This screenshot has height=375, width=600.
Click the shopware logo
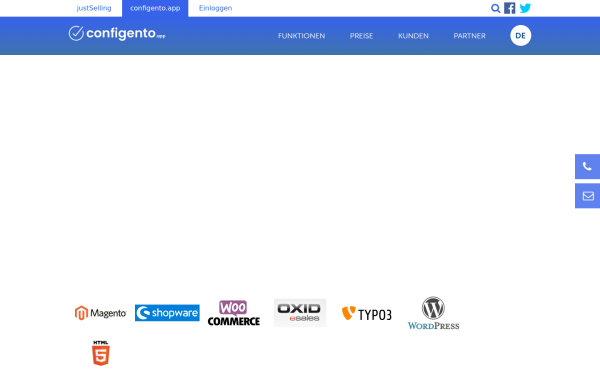click(x=167, y=313)
